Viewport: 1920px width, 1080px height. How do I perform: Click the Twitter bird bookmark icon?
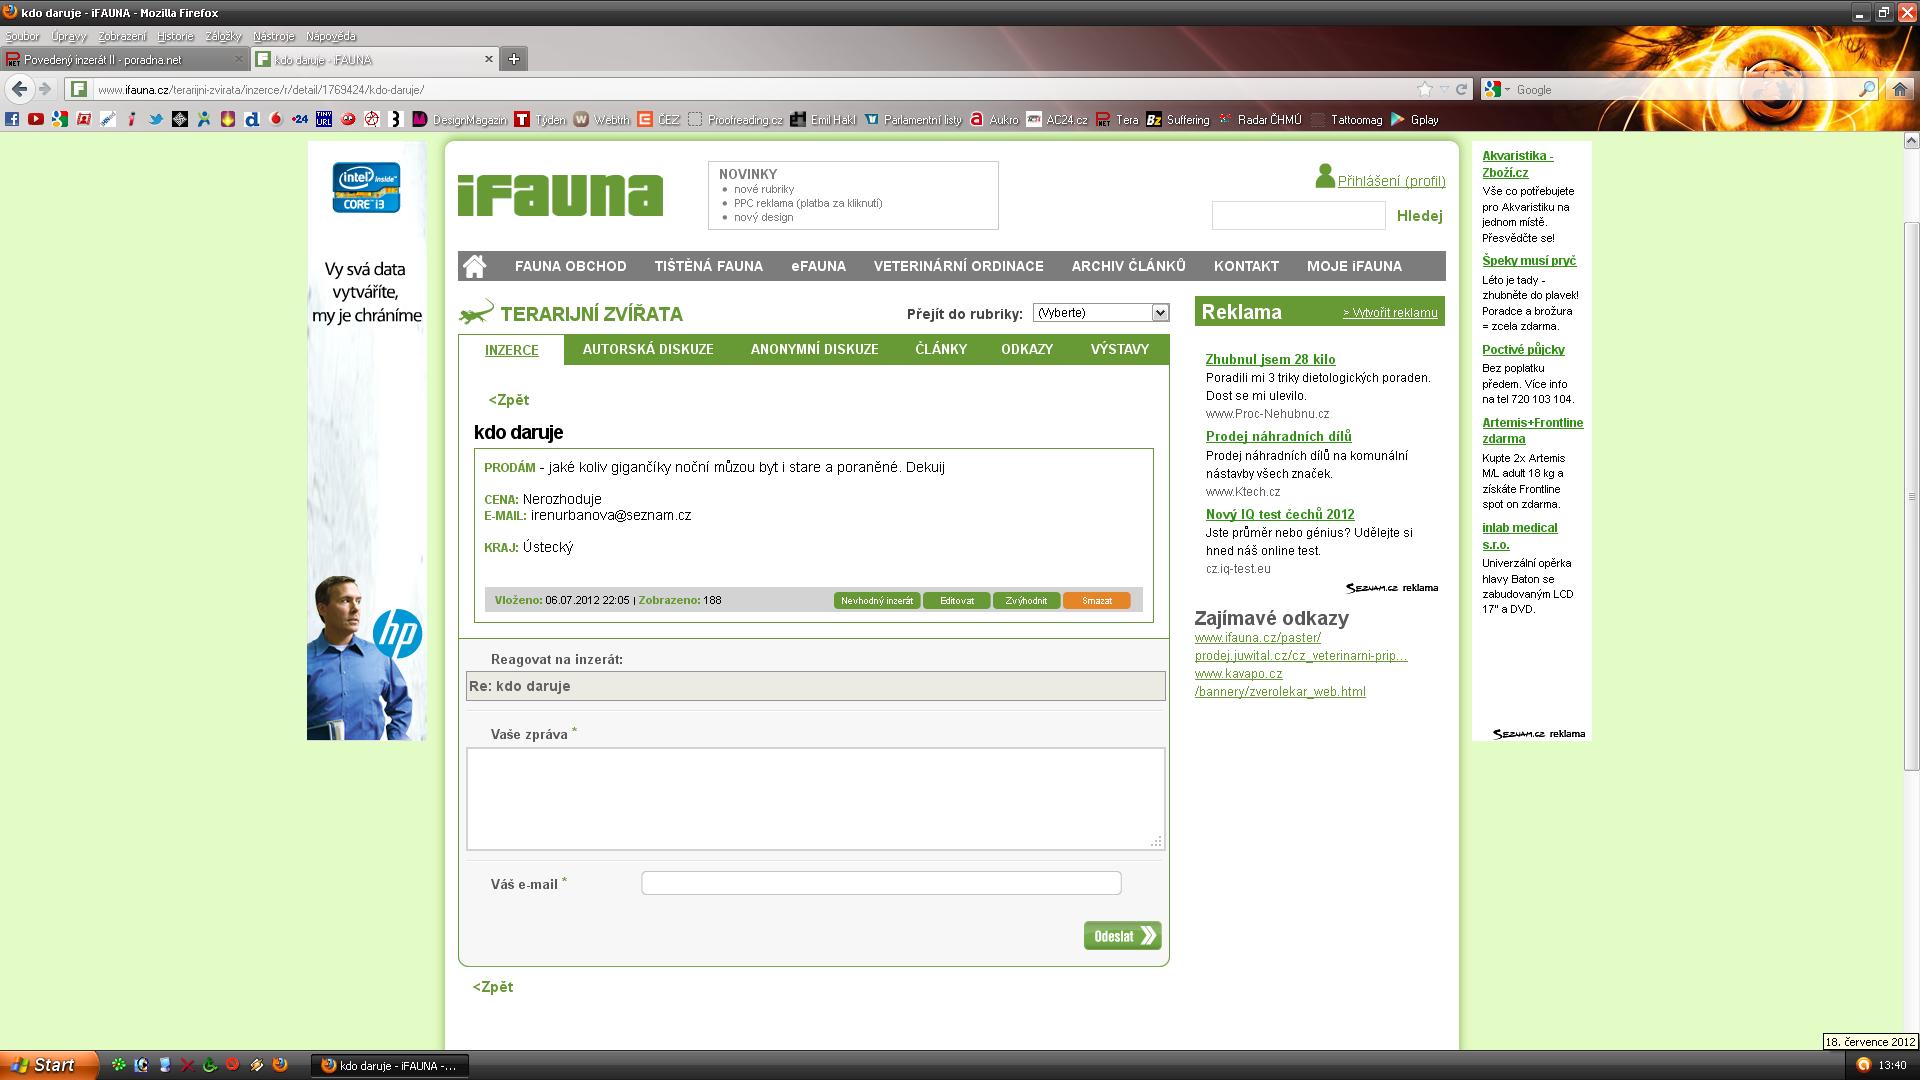tap(156, 119)
